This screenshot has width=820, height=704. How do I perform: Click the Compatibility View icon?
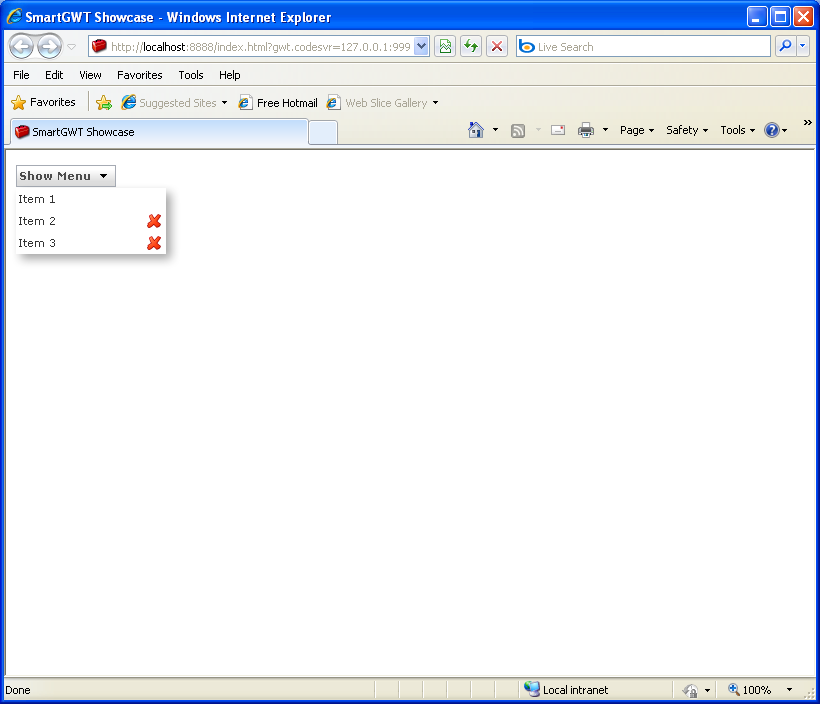pyautogui.click(x=445, y=47)
